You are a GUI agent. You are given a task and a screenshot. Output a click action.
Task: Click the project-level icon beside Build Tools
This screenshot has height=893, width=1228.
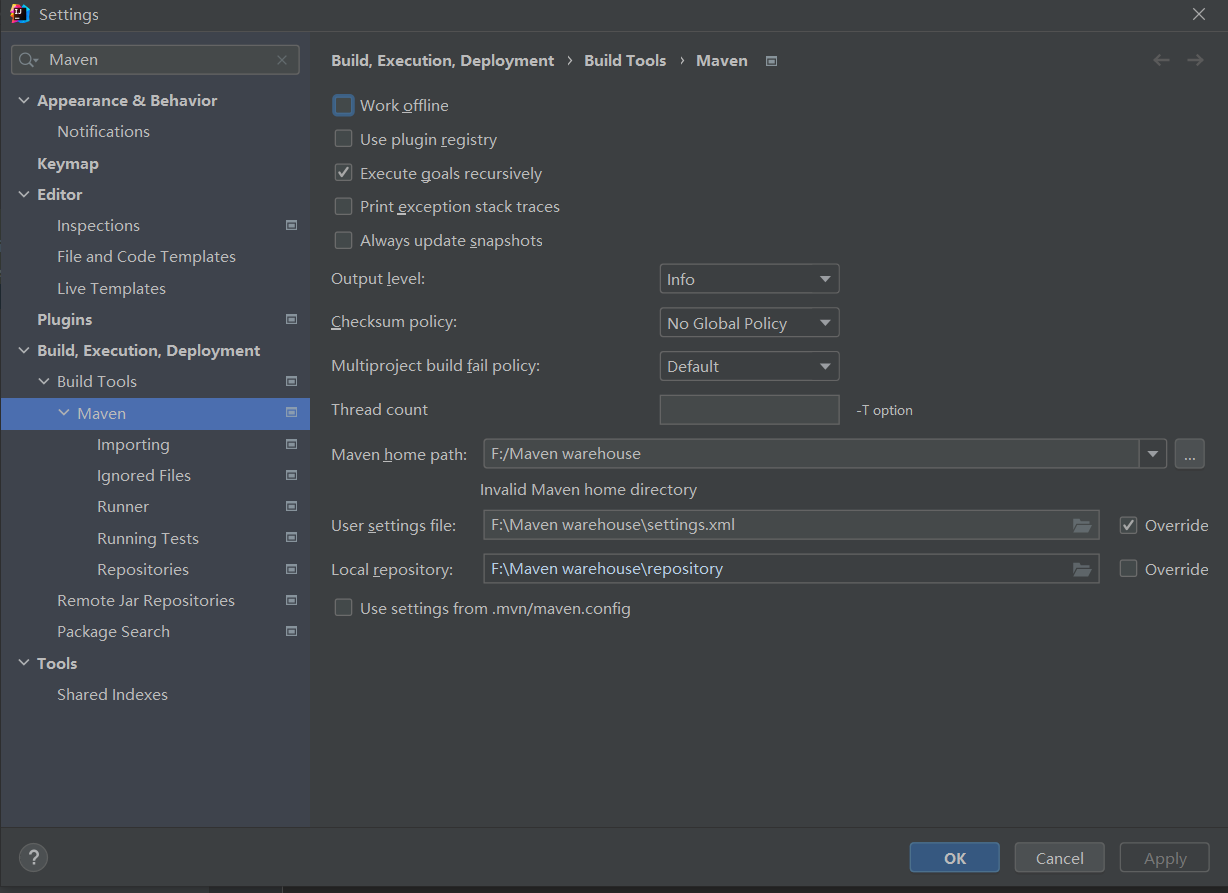tap(291, 381)
